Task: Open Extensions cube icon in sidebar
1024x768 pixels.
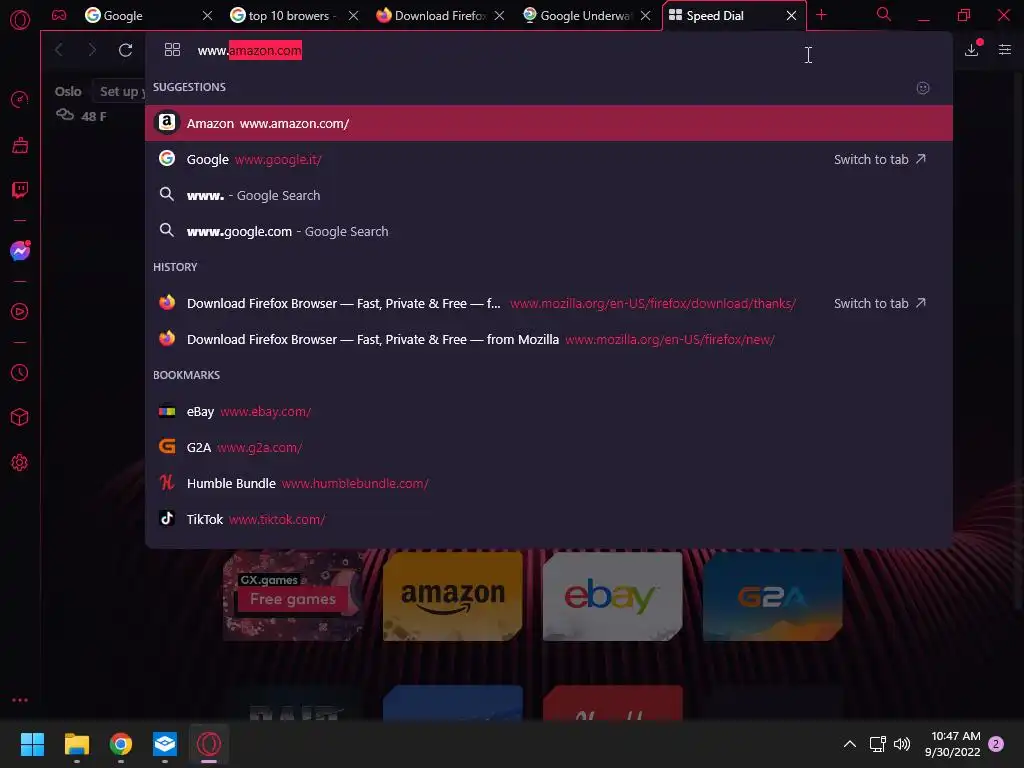Action: (20, 417)
